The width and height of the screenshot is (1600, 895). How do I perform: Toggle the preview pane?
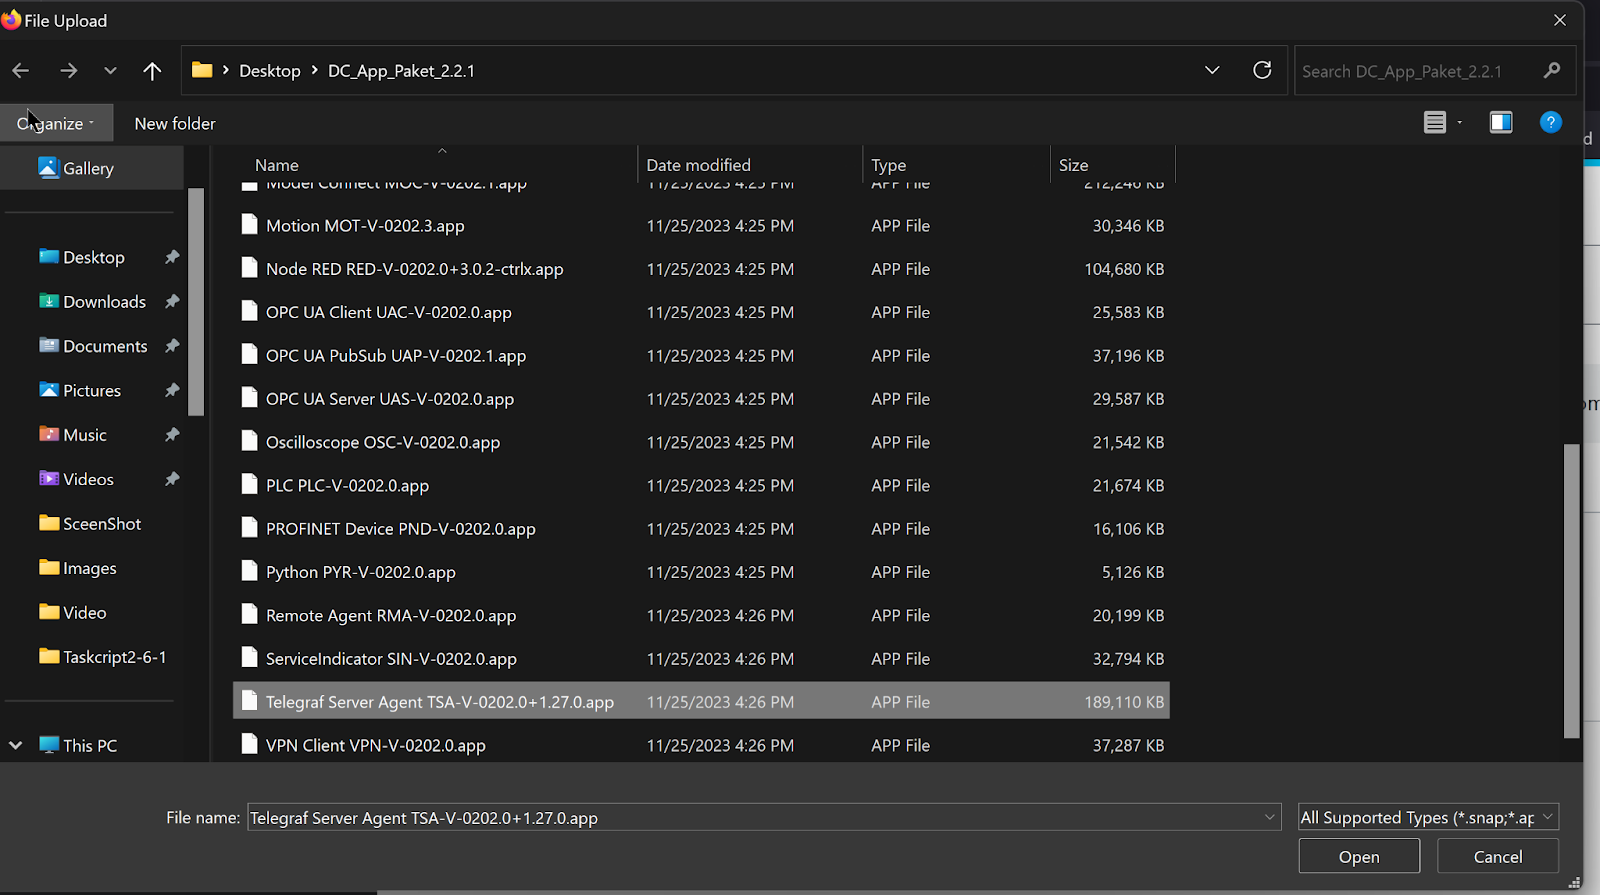[x=1501, y=122]
